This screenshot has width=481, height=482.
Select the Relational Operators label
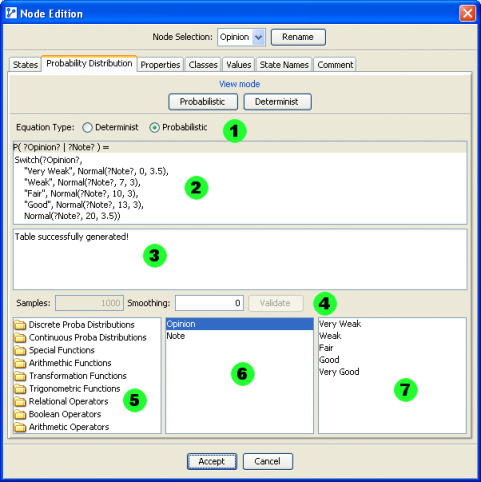click(68, 401)
